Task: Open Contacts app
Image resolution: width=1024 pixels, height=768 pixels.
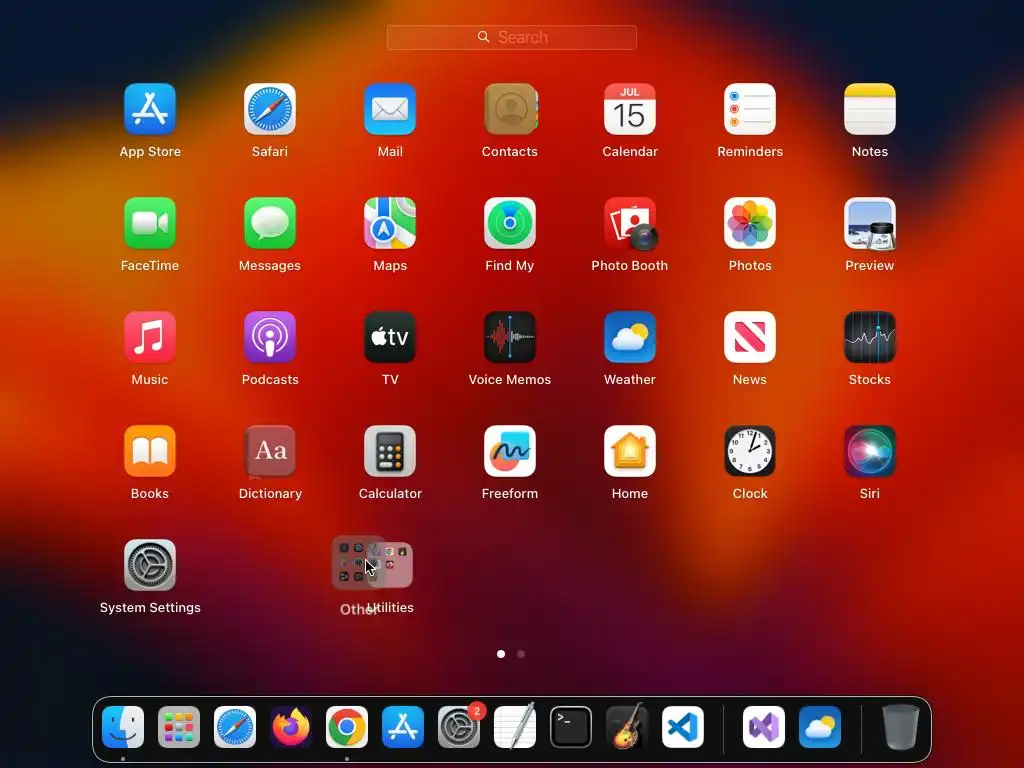Action: (510, 109)
